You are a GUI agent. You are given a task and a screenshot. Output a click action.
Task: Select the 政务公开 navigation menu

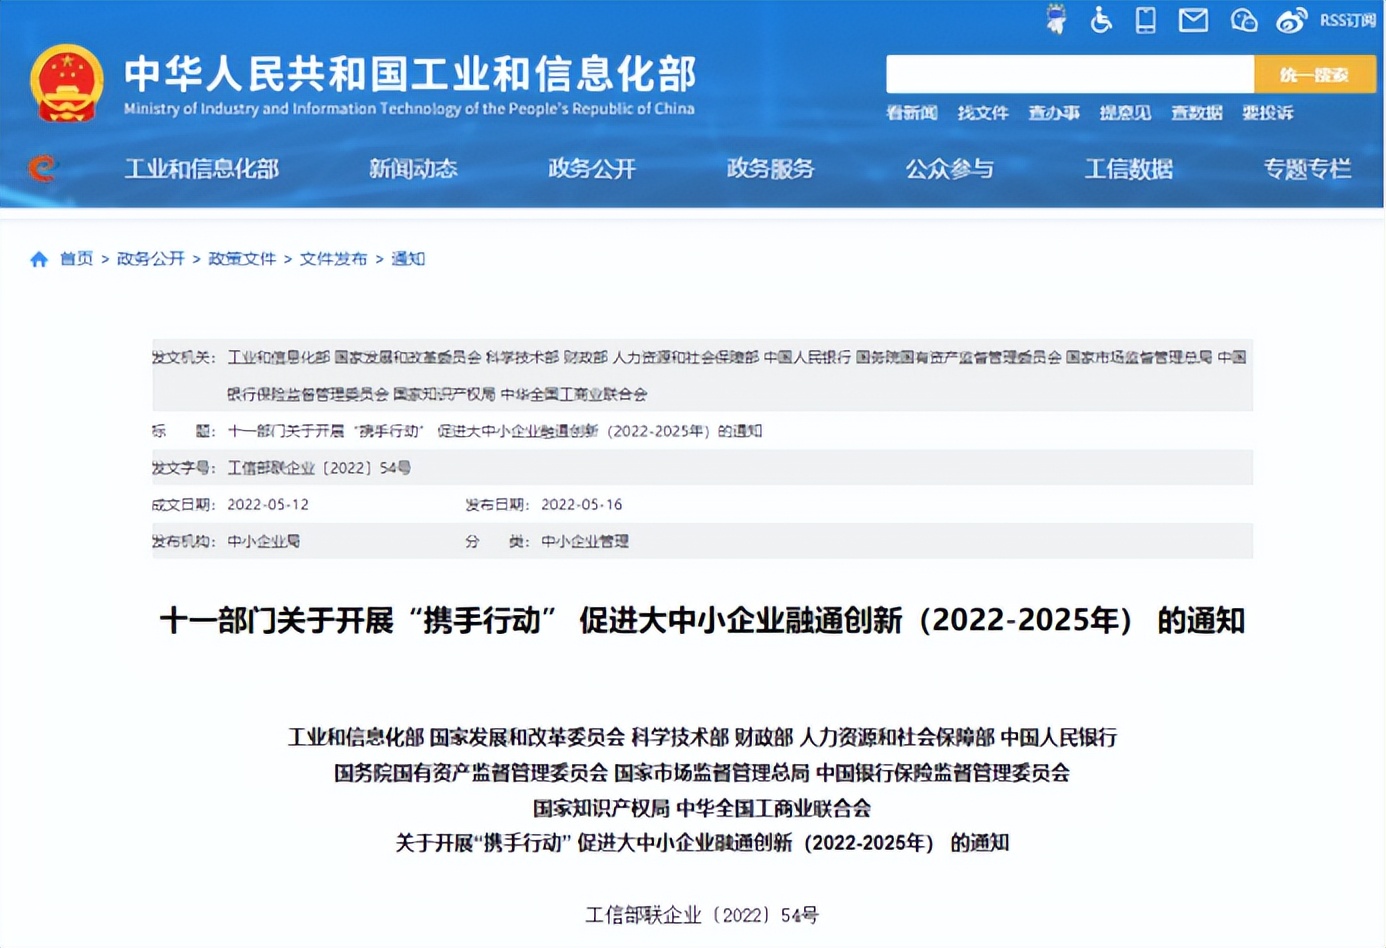tap(592, 169)
